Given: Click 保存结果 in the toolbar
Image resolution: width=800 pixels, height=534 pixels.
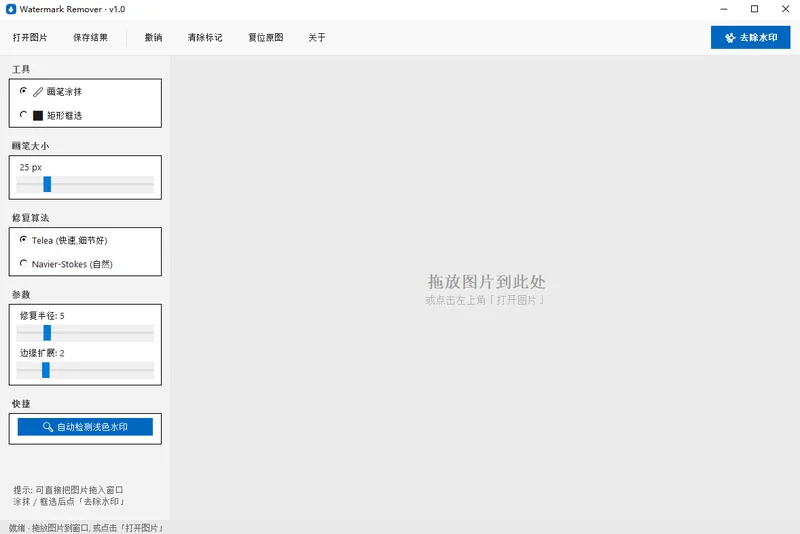Looking at the screenshot, I should click(90, 37).
